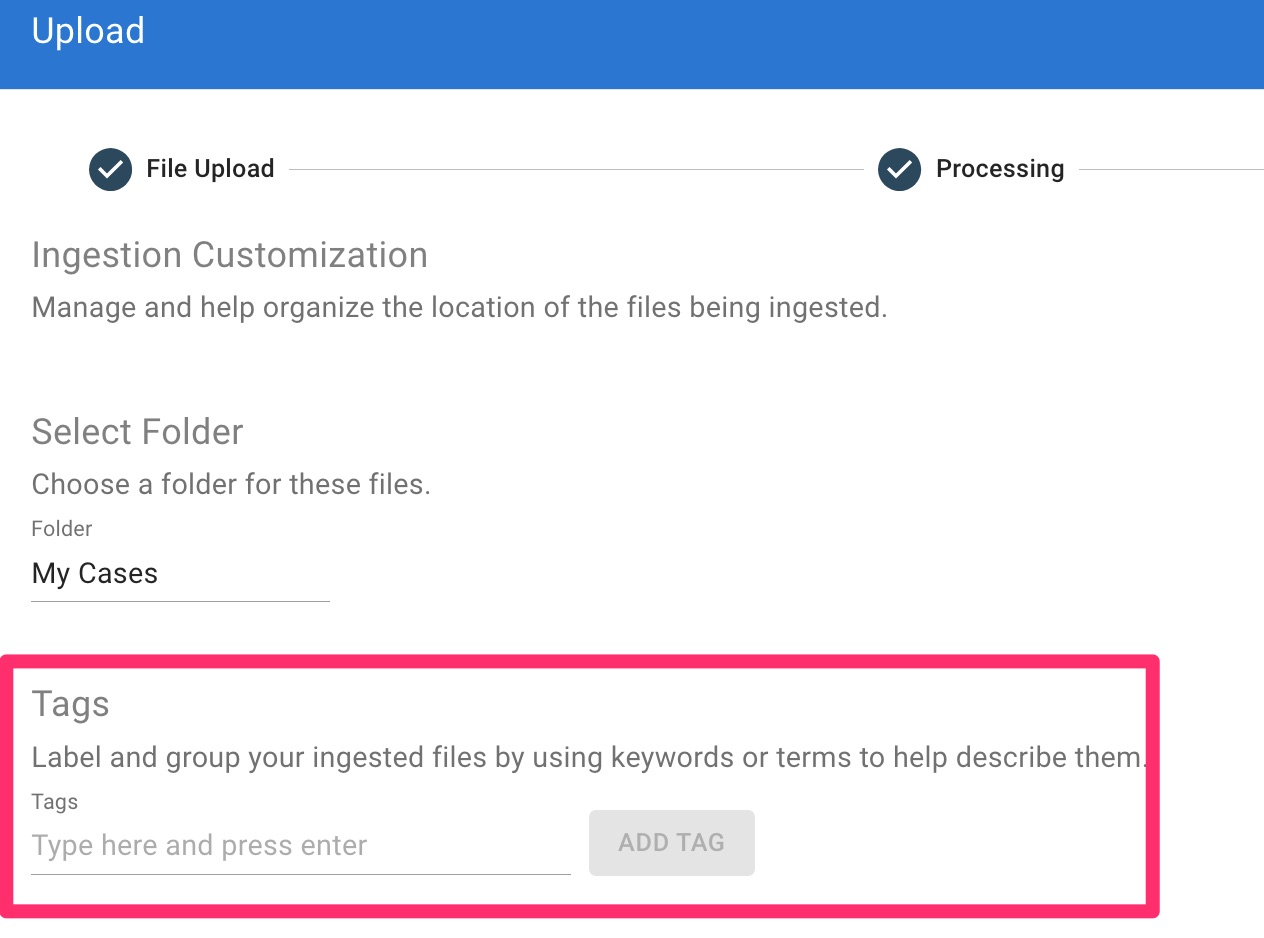Click the Tags section heading
The image size is (1264, 938).
pos(71,704)
